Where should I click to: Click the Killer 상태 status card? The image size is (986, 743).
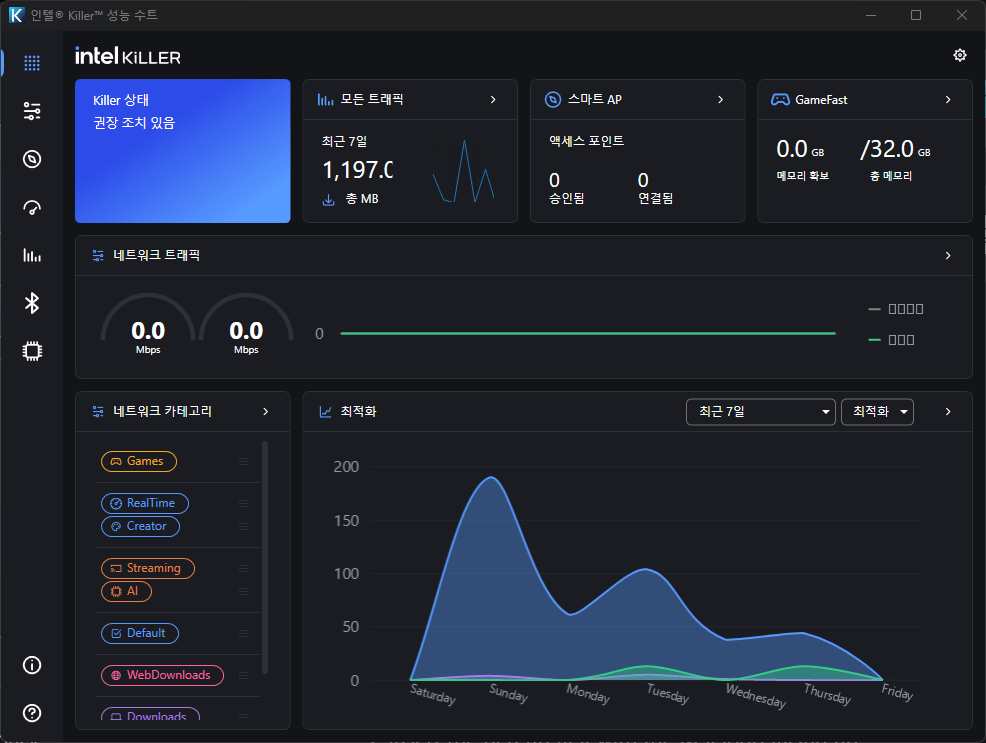pyautogui.click(x=182, y=151)
